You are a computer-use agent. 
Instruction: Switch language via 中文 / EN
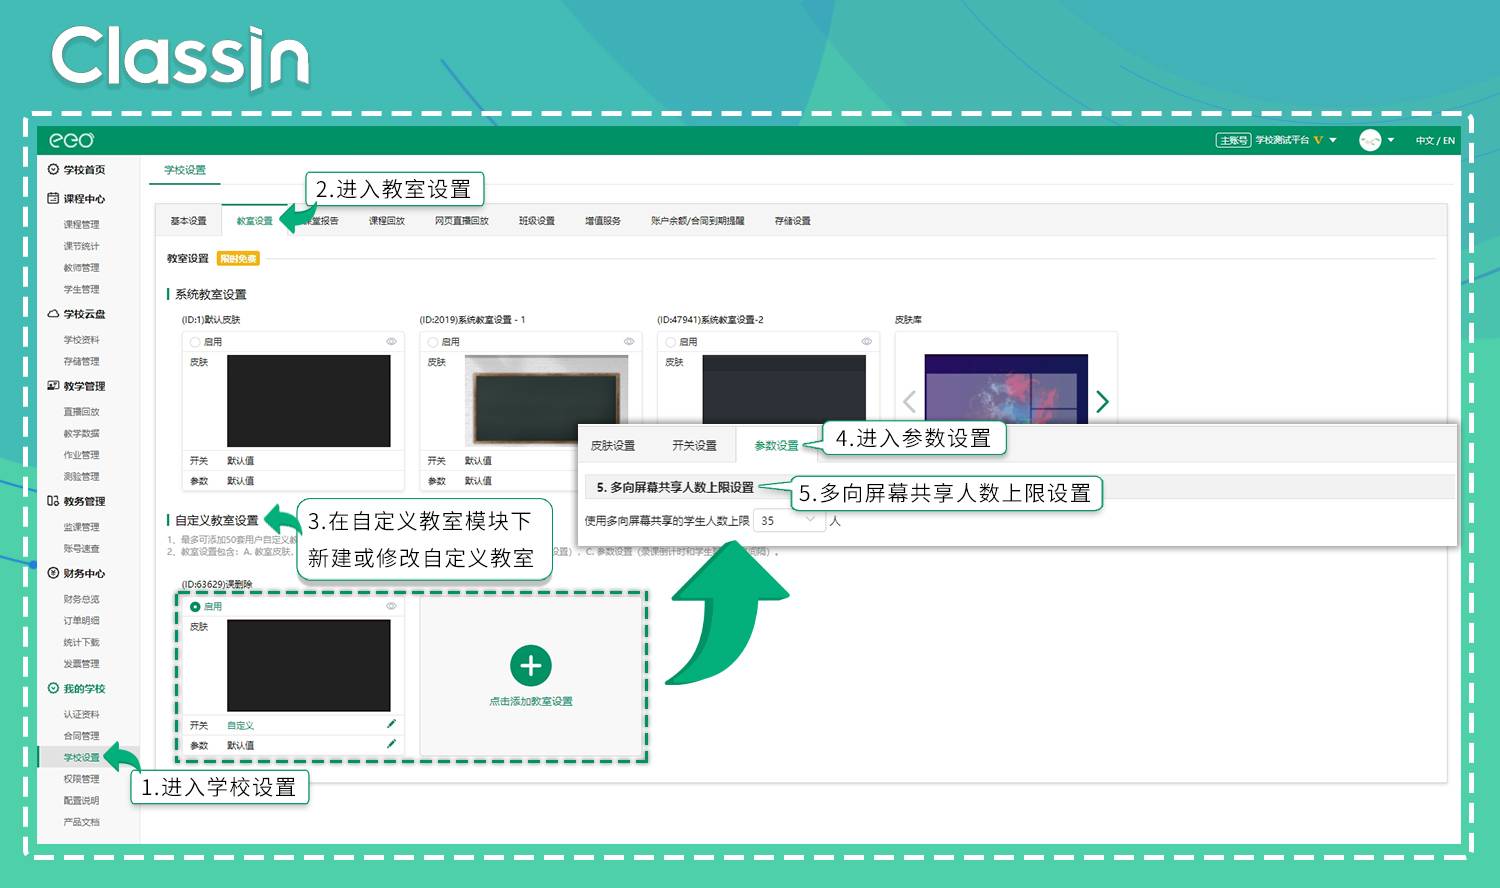(1435, 140)
